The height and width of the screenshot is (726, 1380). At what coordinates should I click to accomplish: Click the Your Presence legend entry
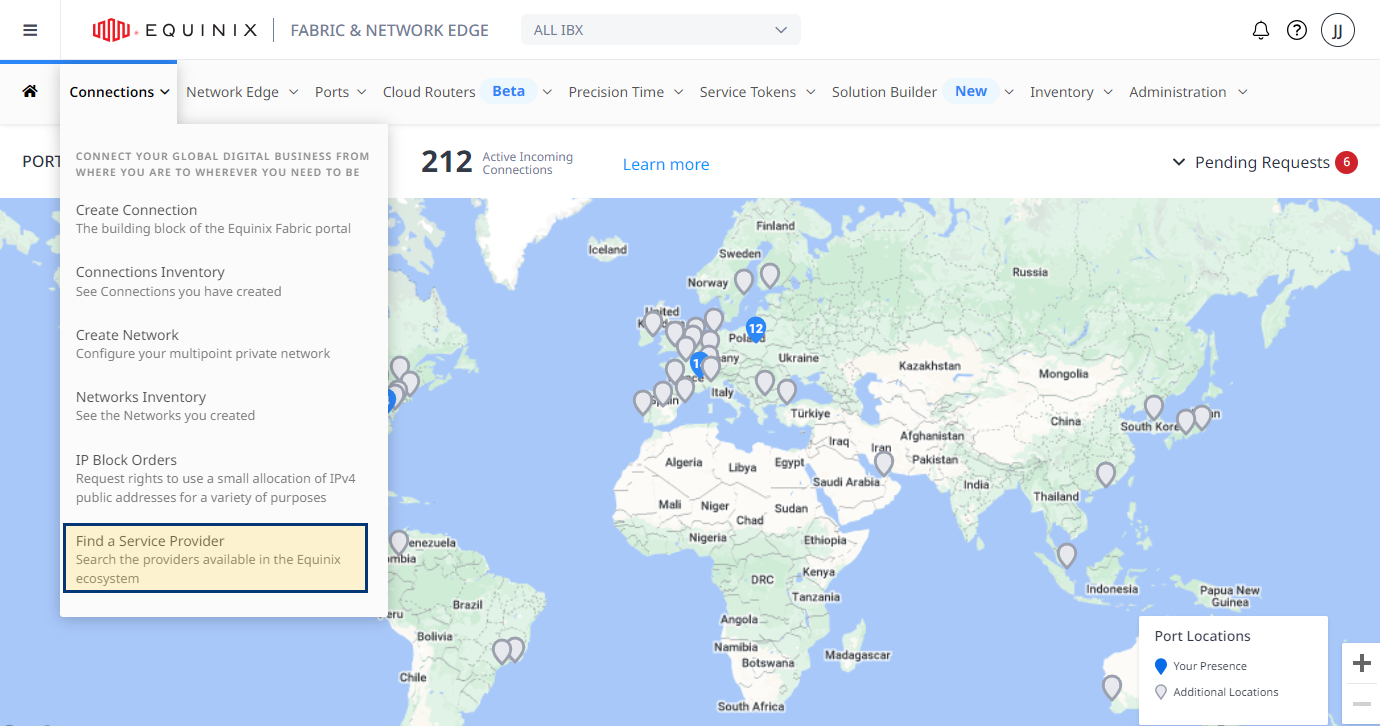[1200, 666]
